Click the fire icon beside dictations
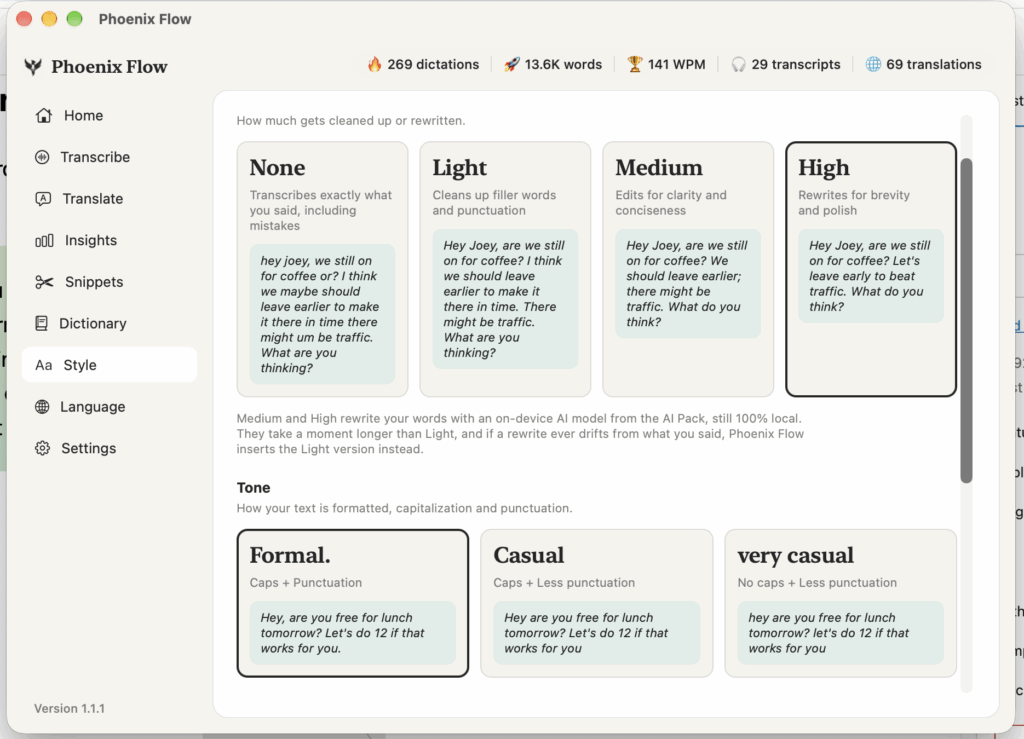Image resolution: width=1024 pixels, height=739 pixels. [x=374, y=64]
